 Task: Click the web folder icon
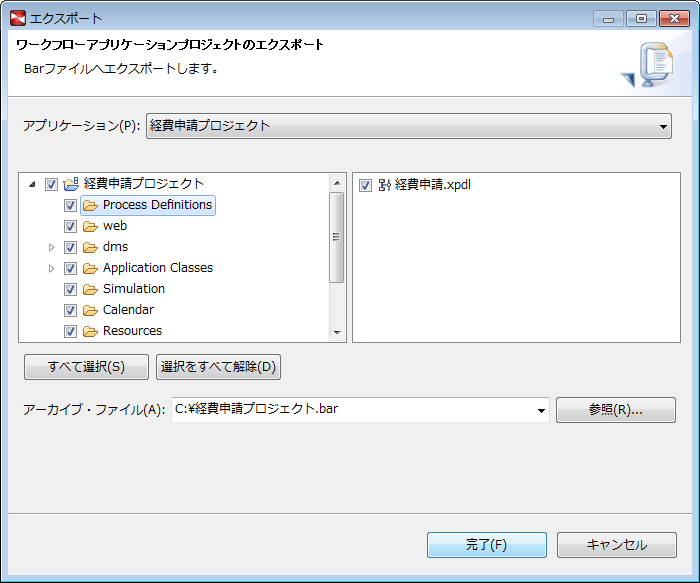[x=90, y=226]
